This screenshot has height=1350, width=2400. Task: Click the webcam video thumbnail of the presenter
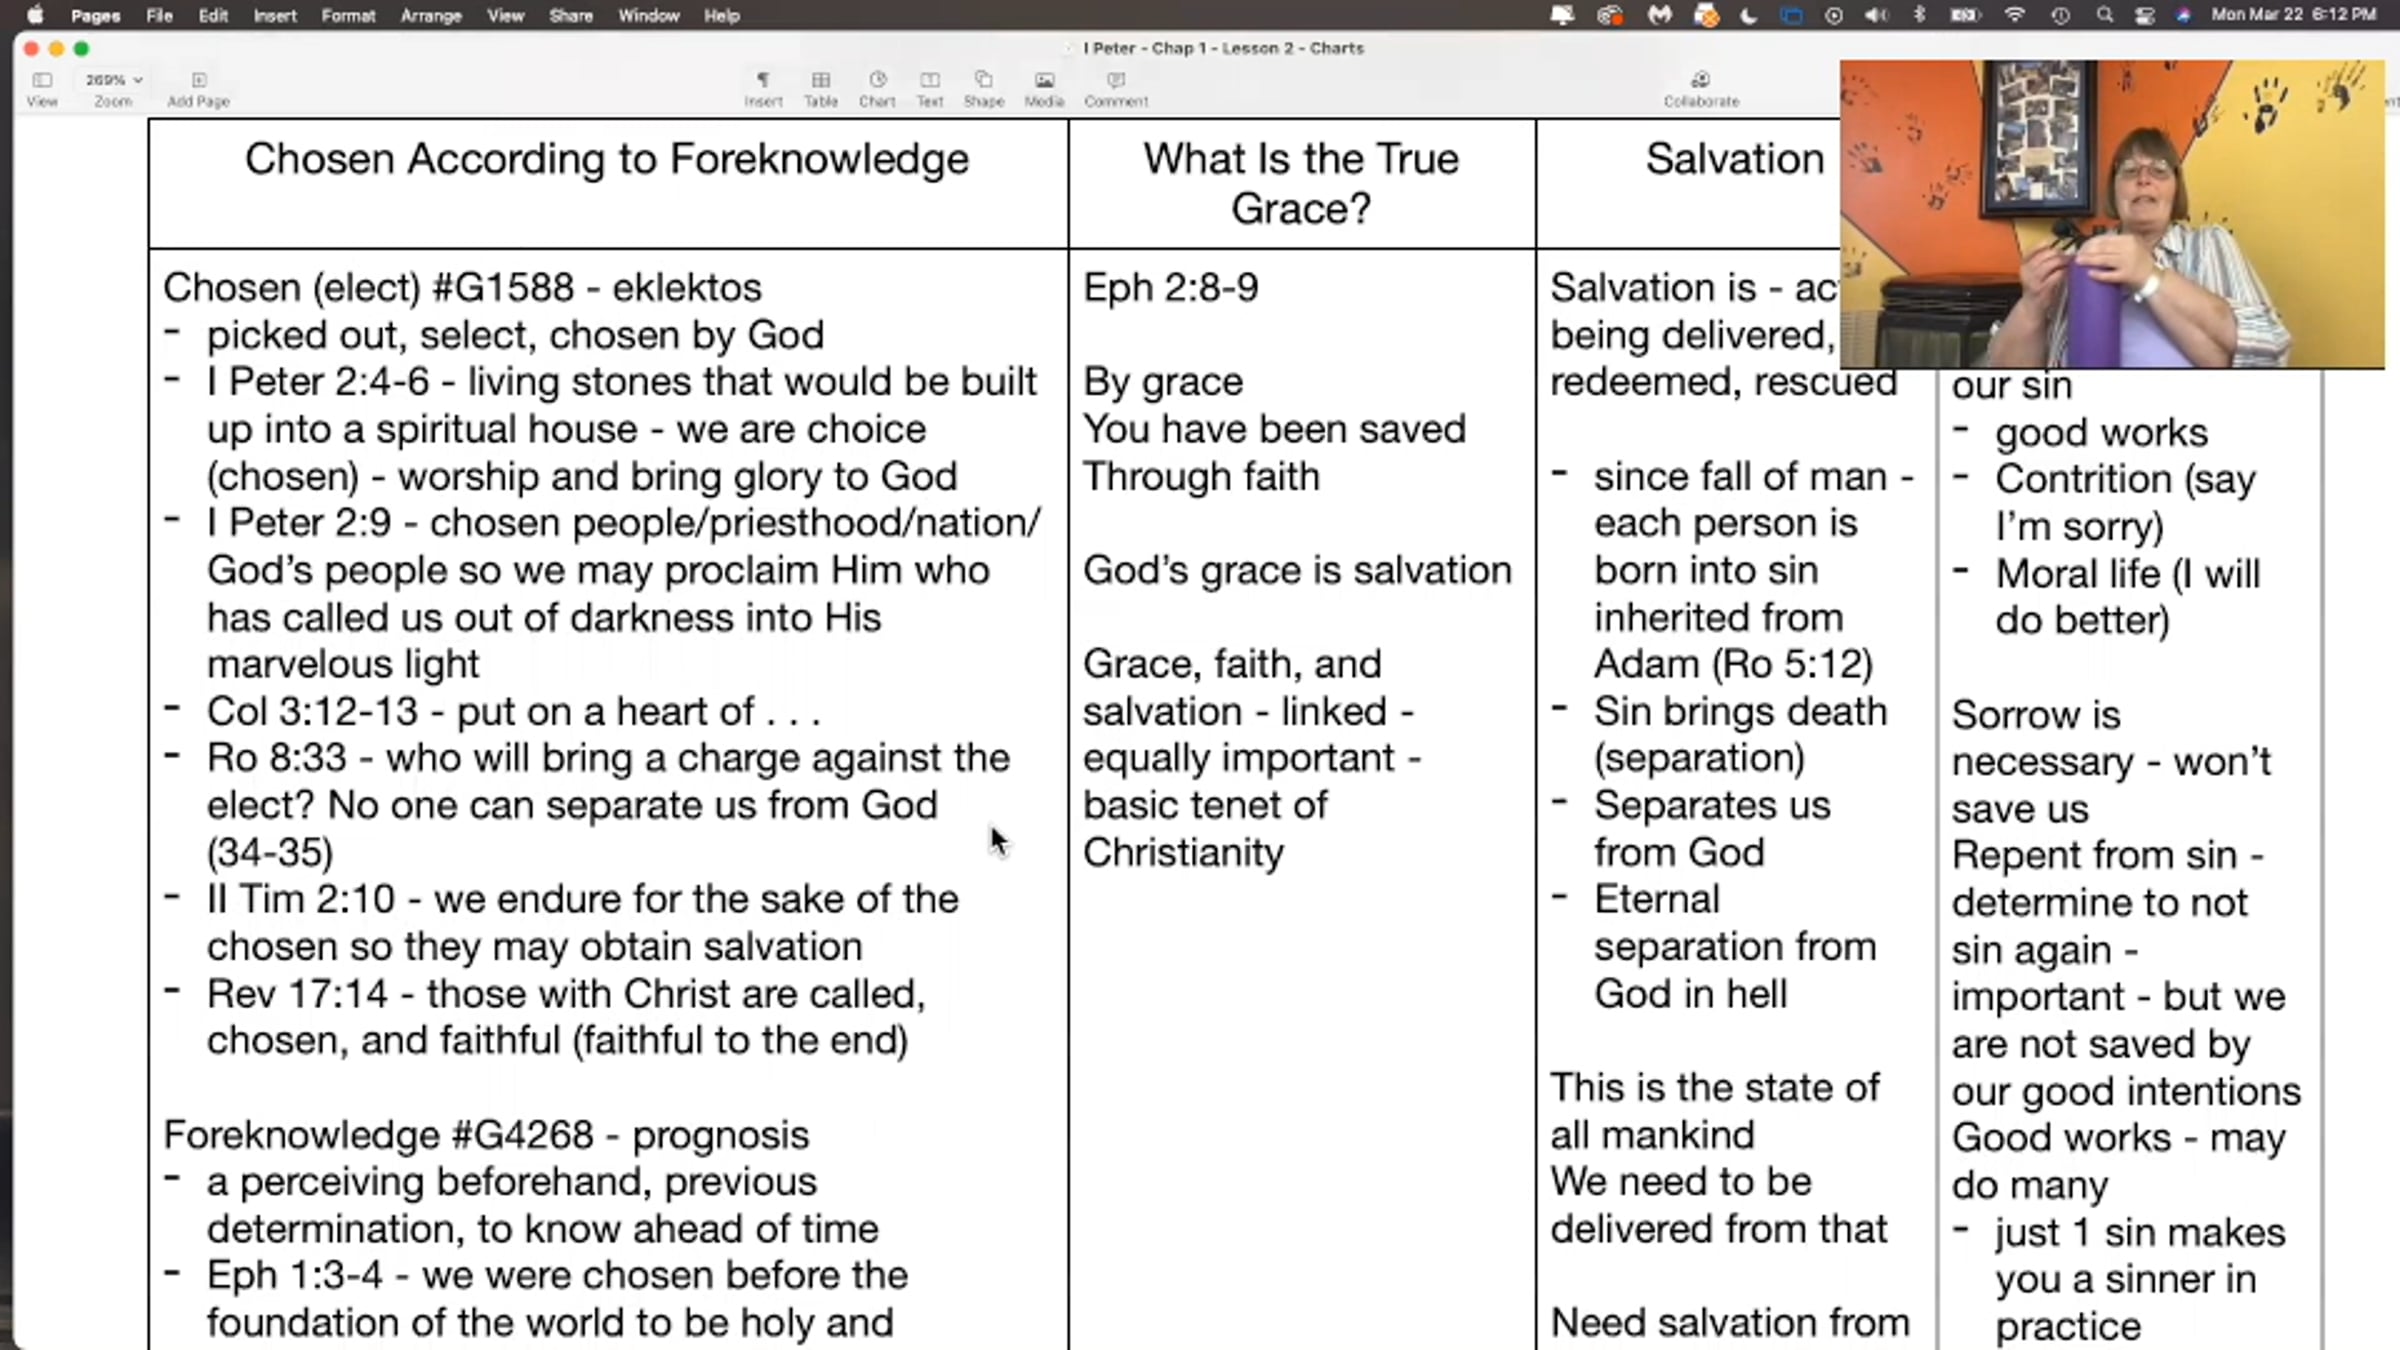(x=2112, y=214)
